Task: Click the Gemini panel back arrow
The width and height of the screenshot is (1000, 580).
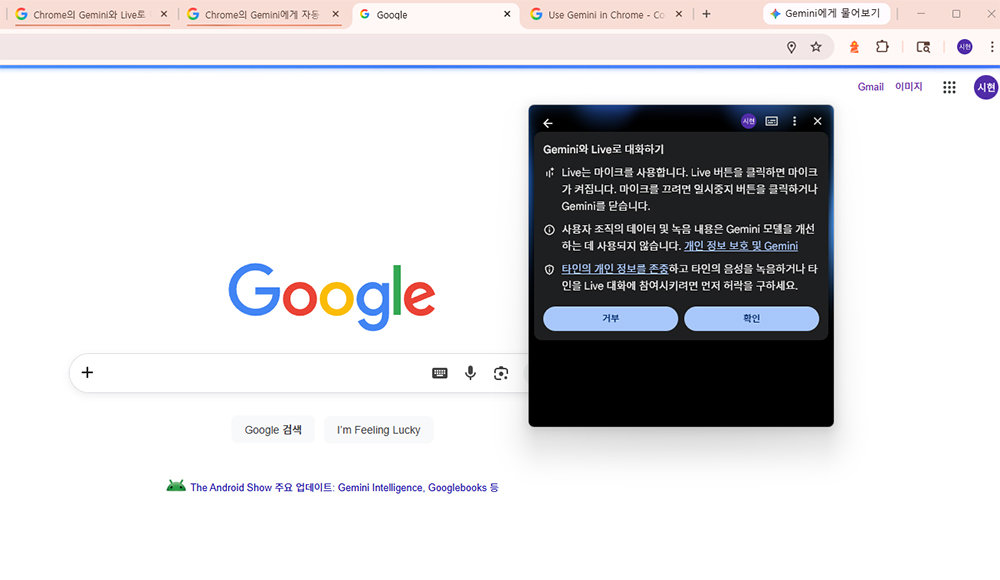Action: point(548,123)
